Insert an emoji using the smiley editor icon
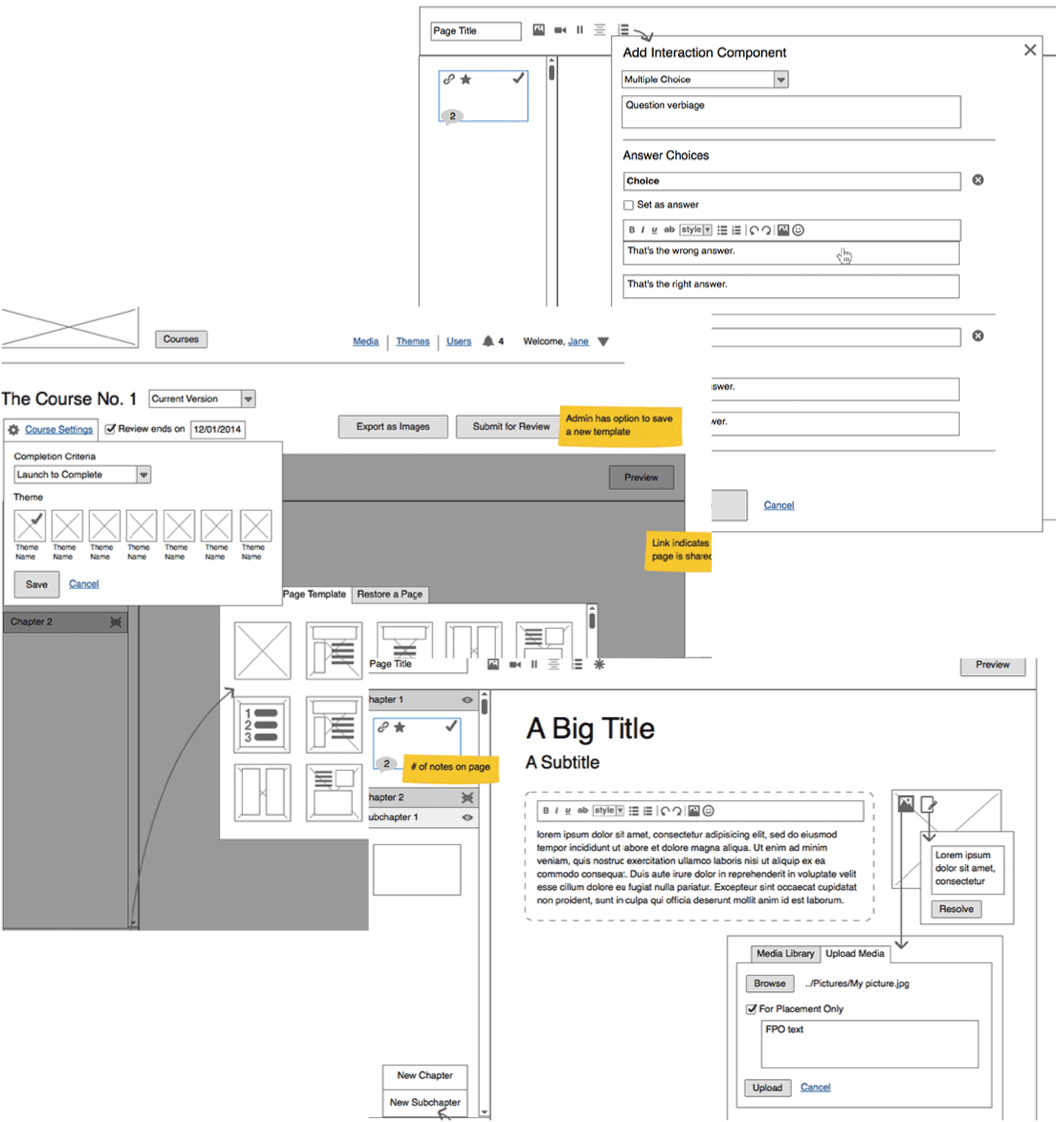 [x=799, y=230]
